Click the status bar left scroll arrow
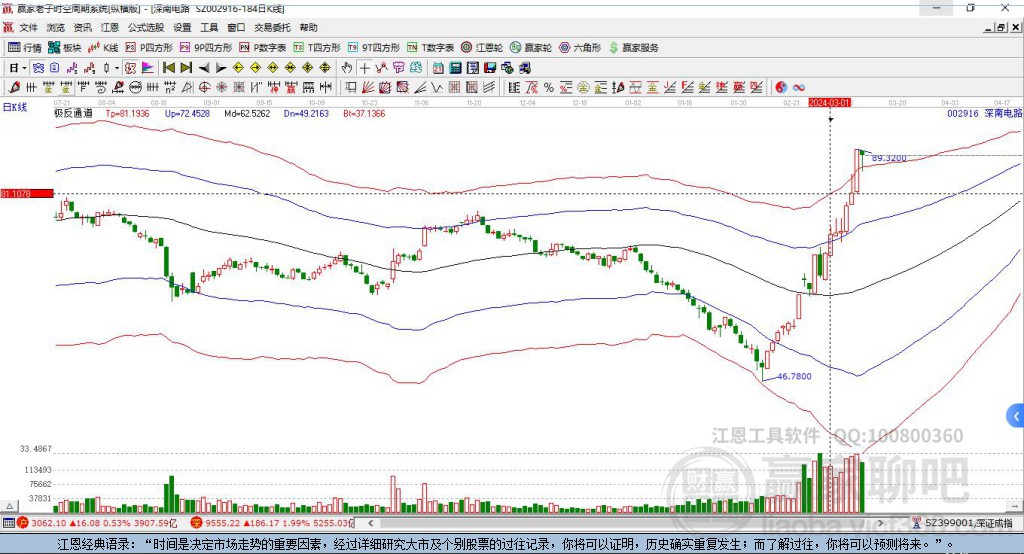Viewport: 1024px width, 554px height. click(371, 523)
